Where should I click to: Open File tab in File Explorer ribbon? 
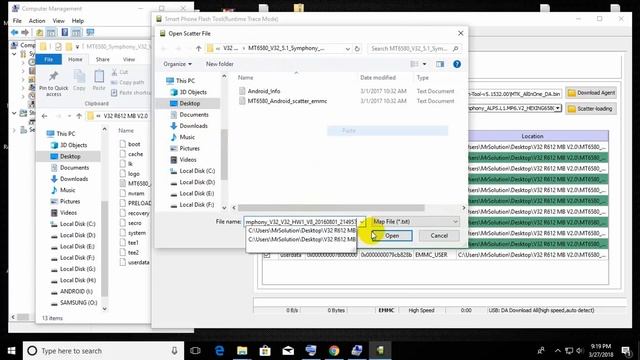click(49, 60)
